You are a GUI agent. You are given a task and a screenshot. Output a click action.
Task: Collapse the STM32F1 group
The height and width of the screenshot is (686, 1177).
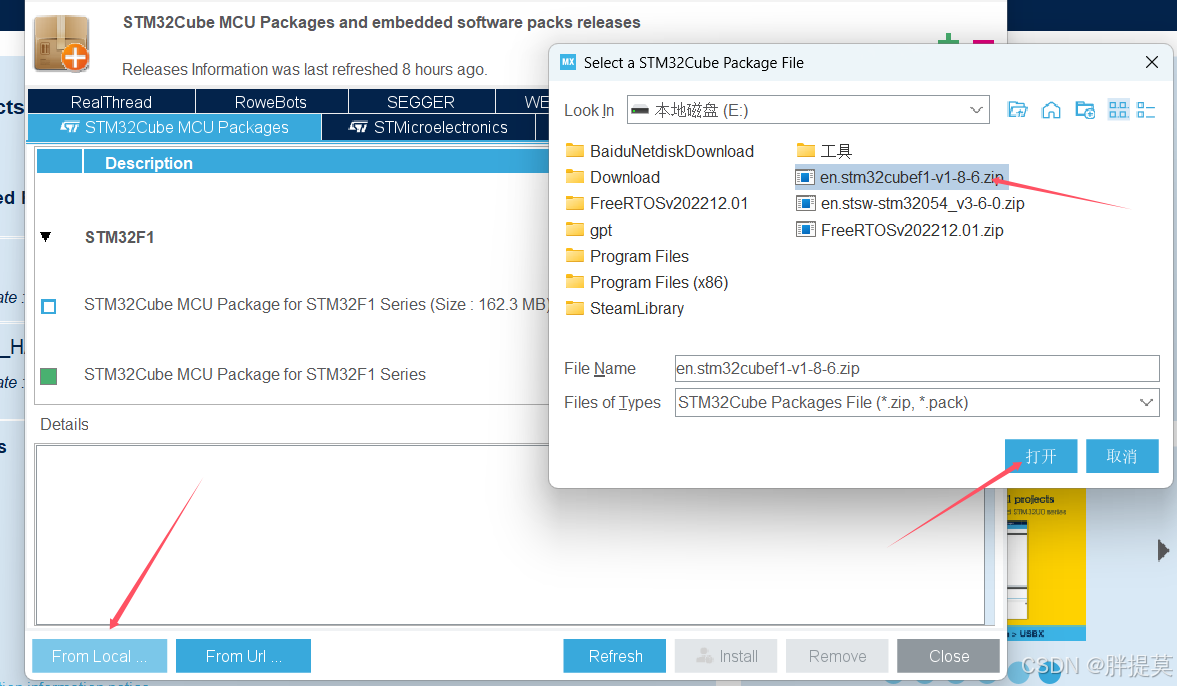[46, 237]
